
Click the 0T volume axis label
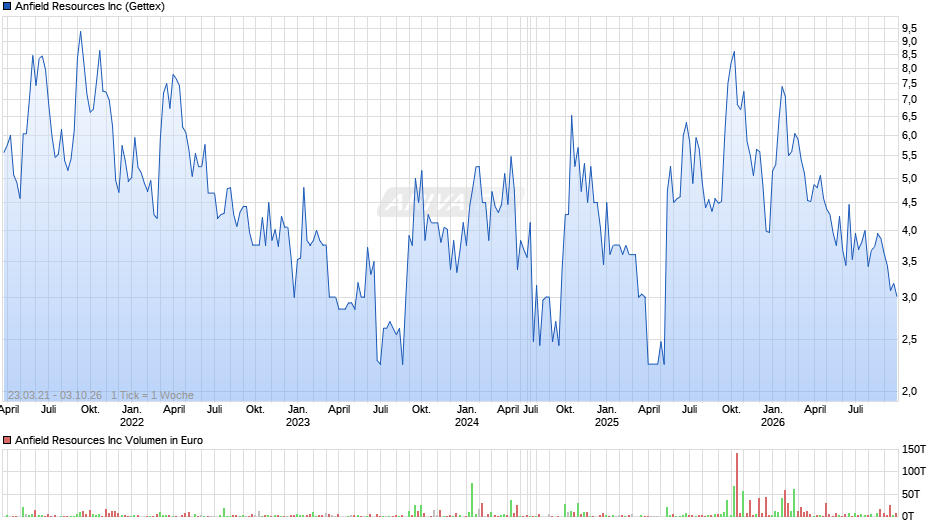tap(908, 516)
